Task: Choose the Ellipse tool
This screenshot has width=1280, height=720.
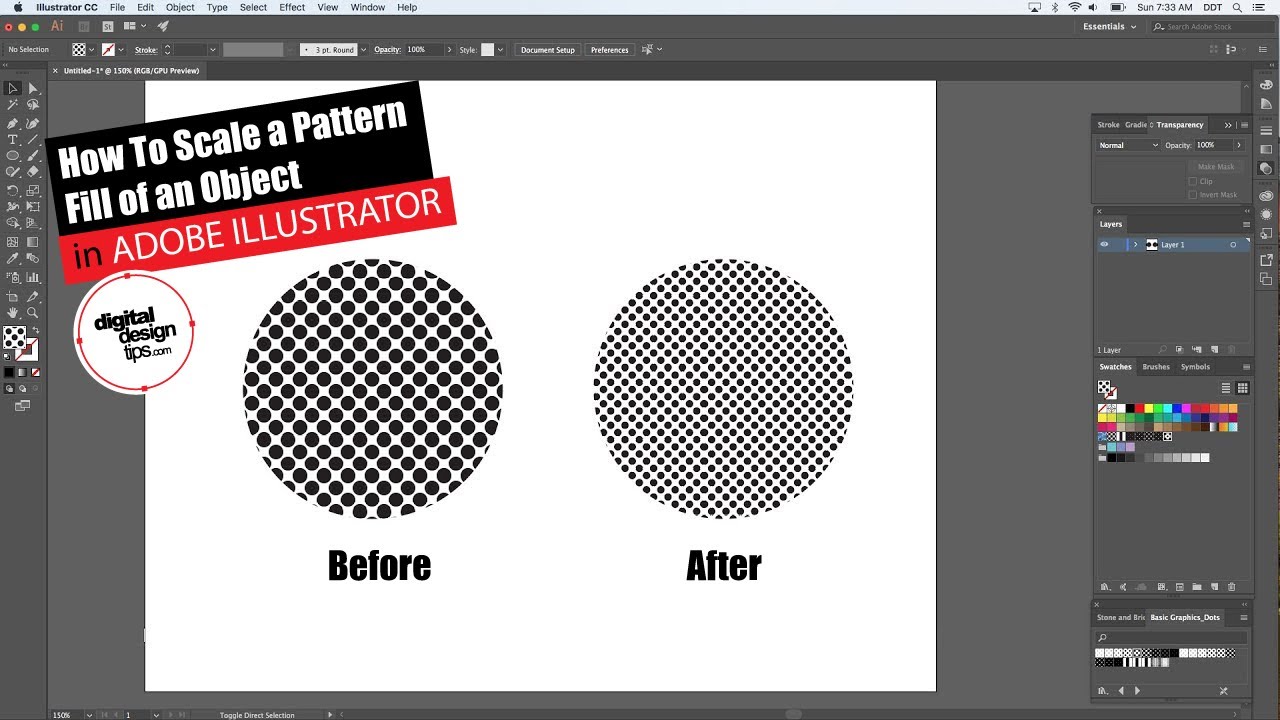Action: point(12,156)
